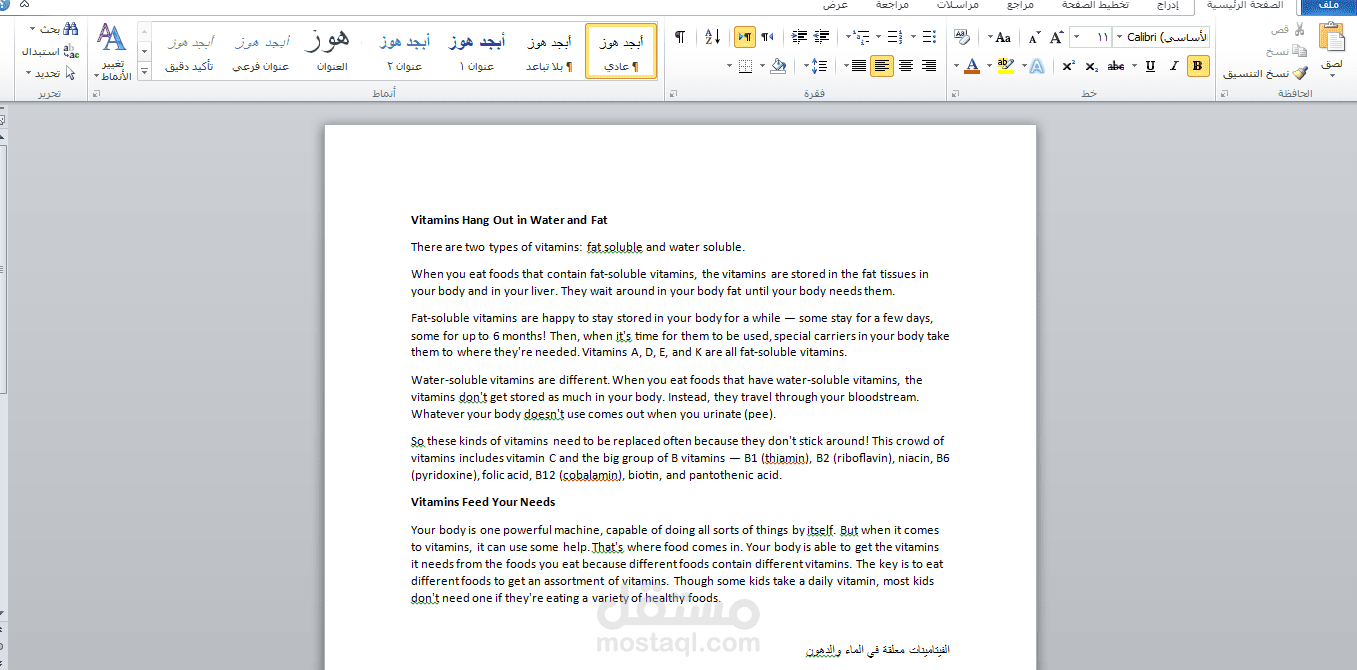This screenshot has height=670, width=1357.
Task: Click the Numbering list icon
Action: pos(894,37)
